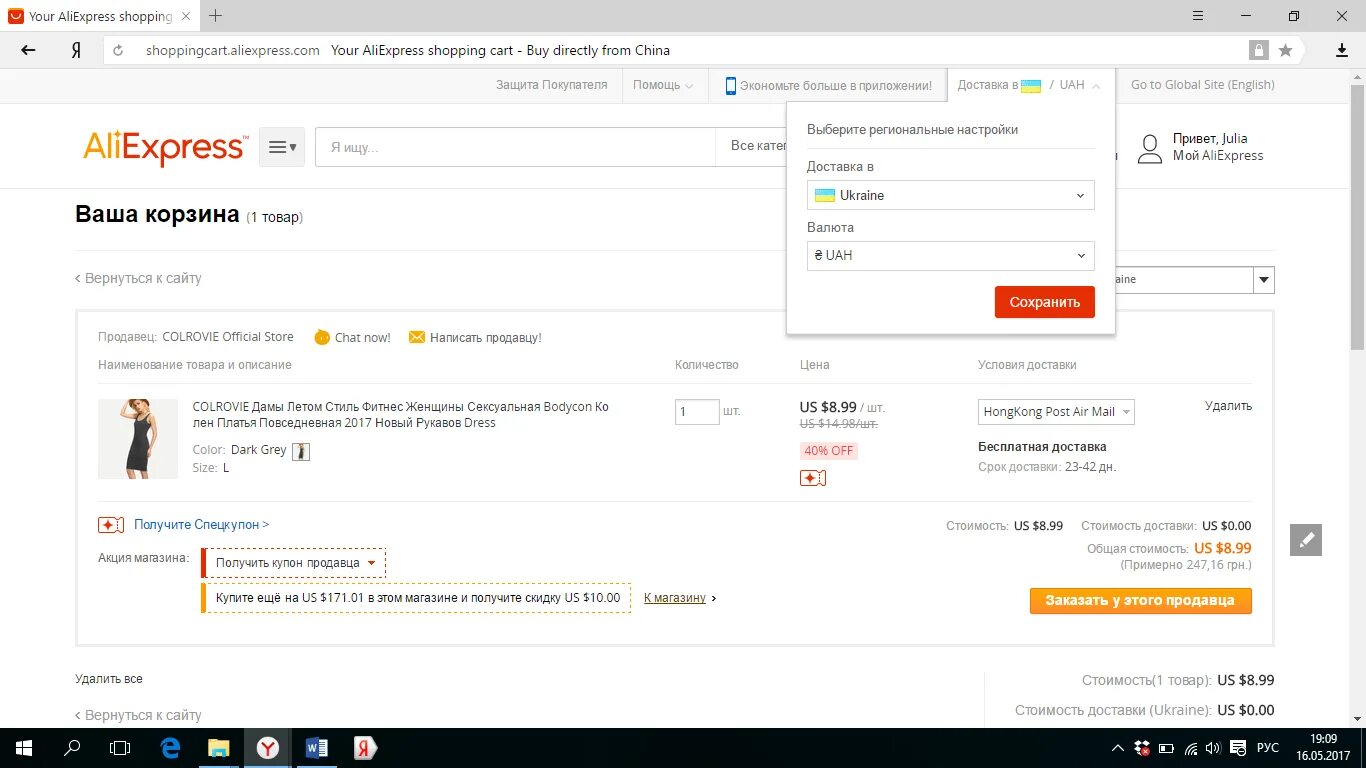Open the Windows Start button
This screenshot has width=1366, height=768.
24,747
